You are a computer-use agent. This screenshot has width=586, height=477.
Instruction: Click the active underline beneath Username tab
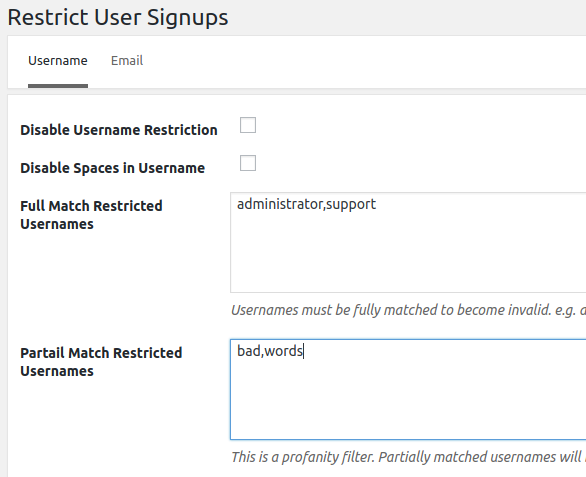(x=58, y=86)
